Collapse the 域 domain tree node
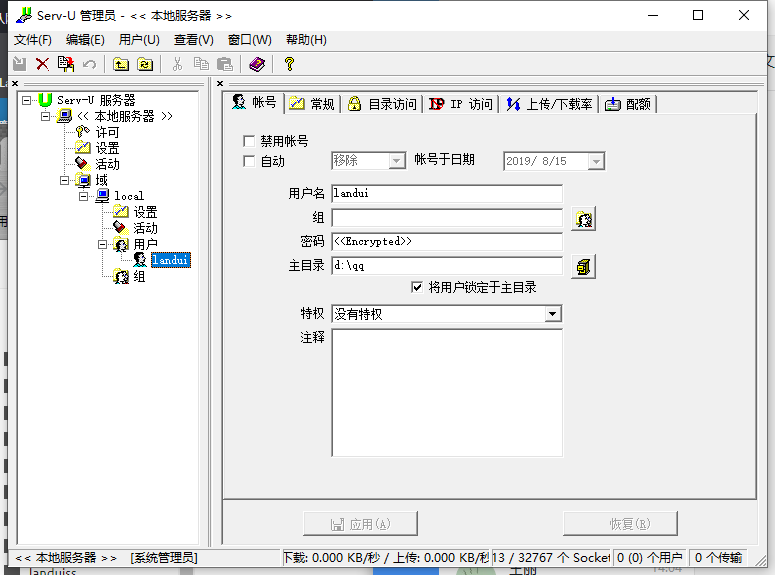 coord(65,180)
